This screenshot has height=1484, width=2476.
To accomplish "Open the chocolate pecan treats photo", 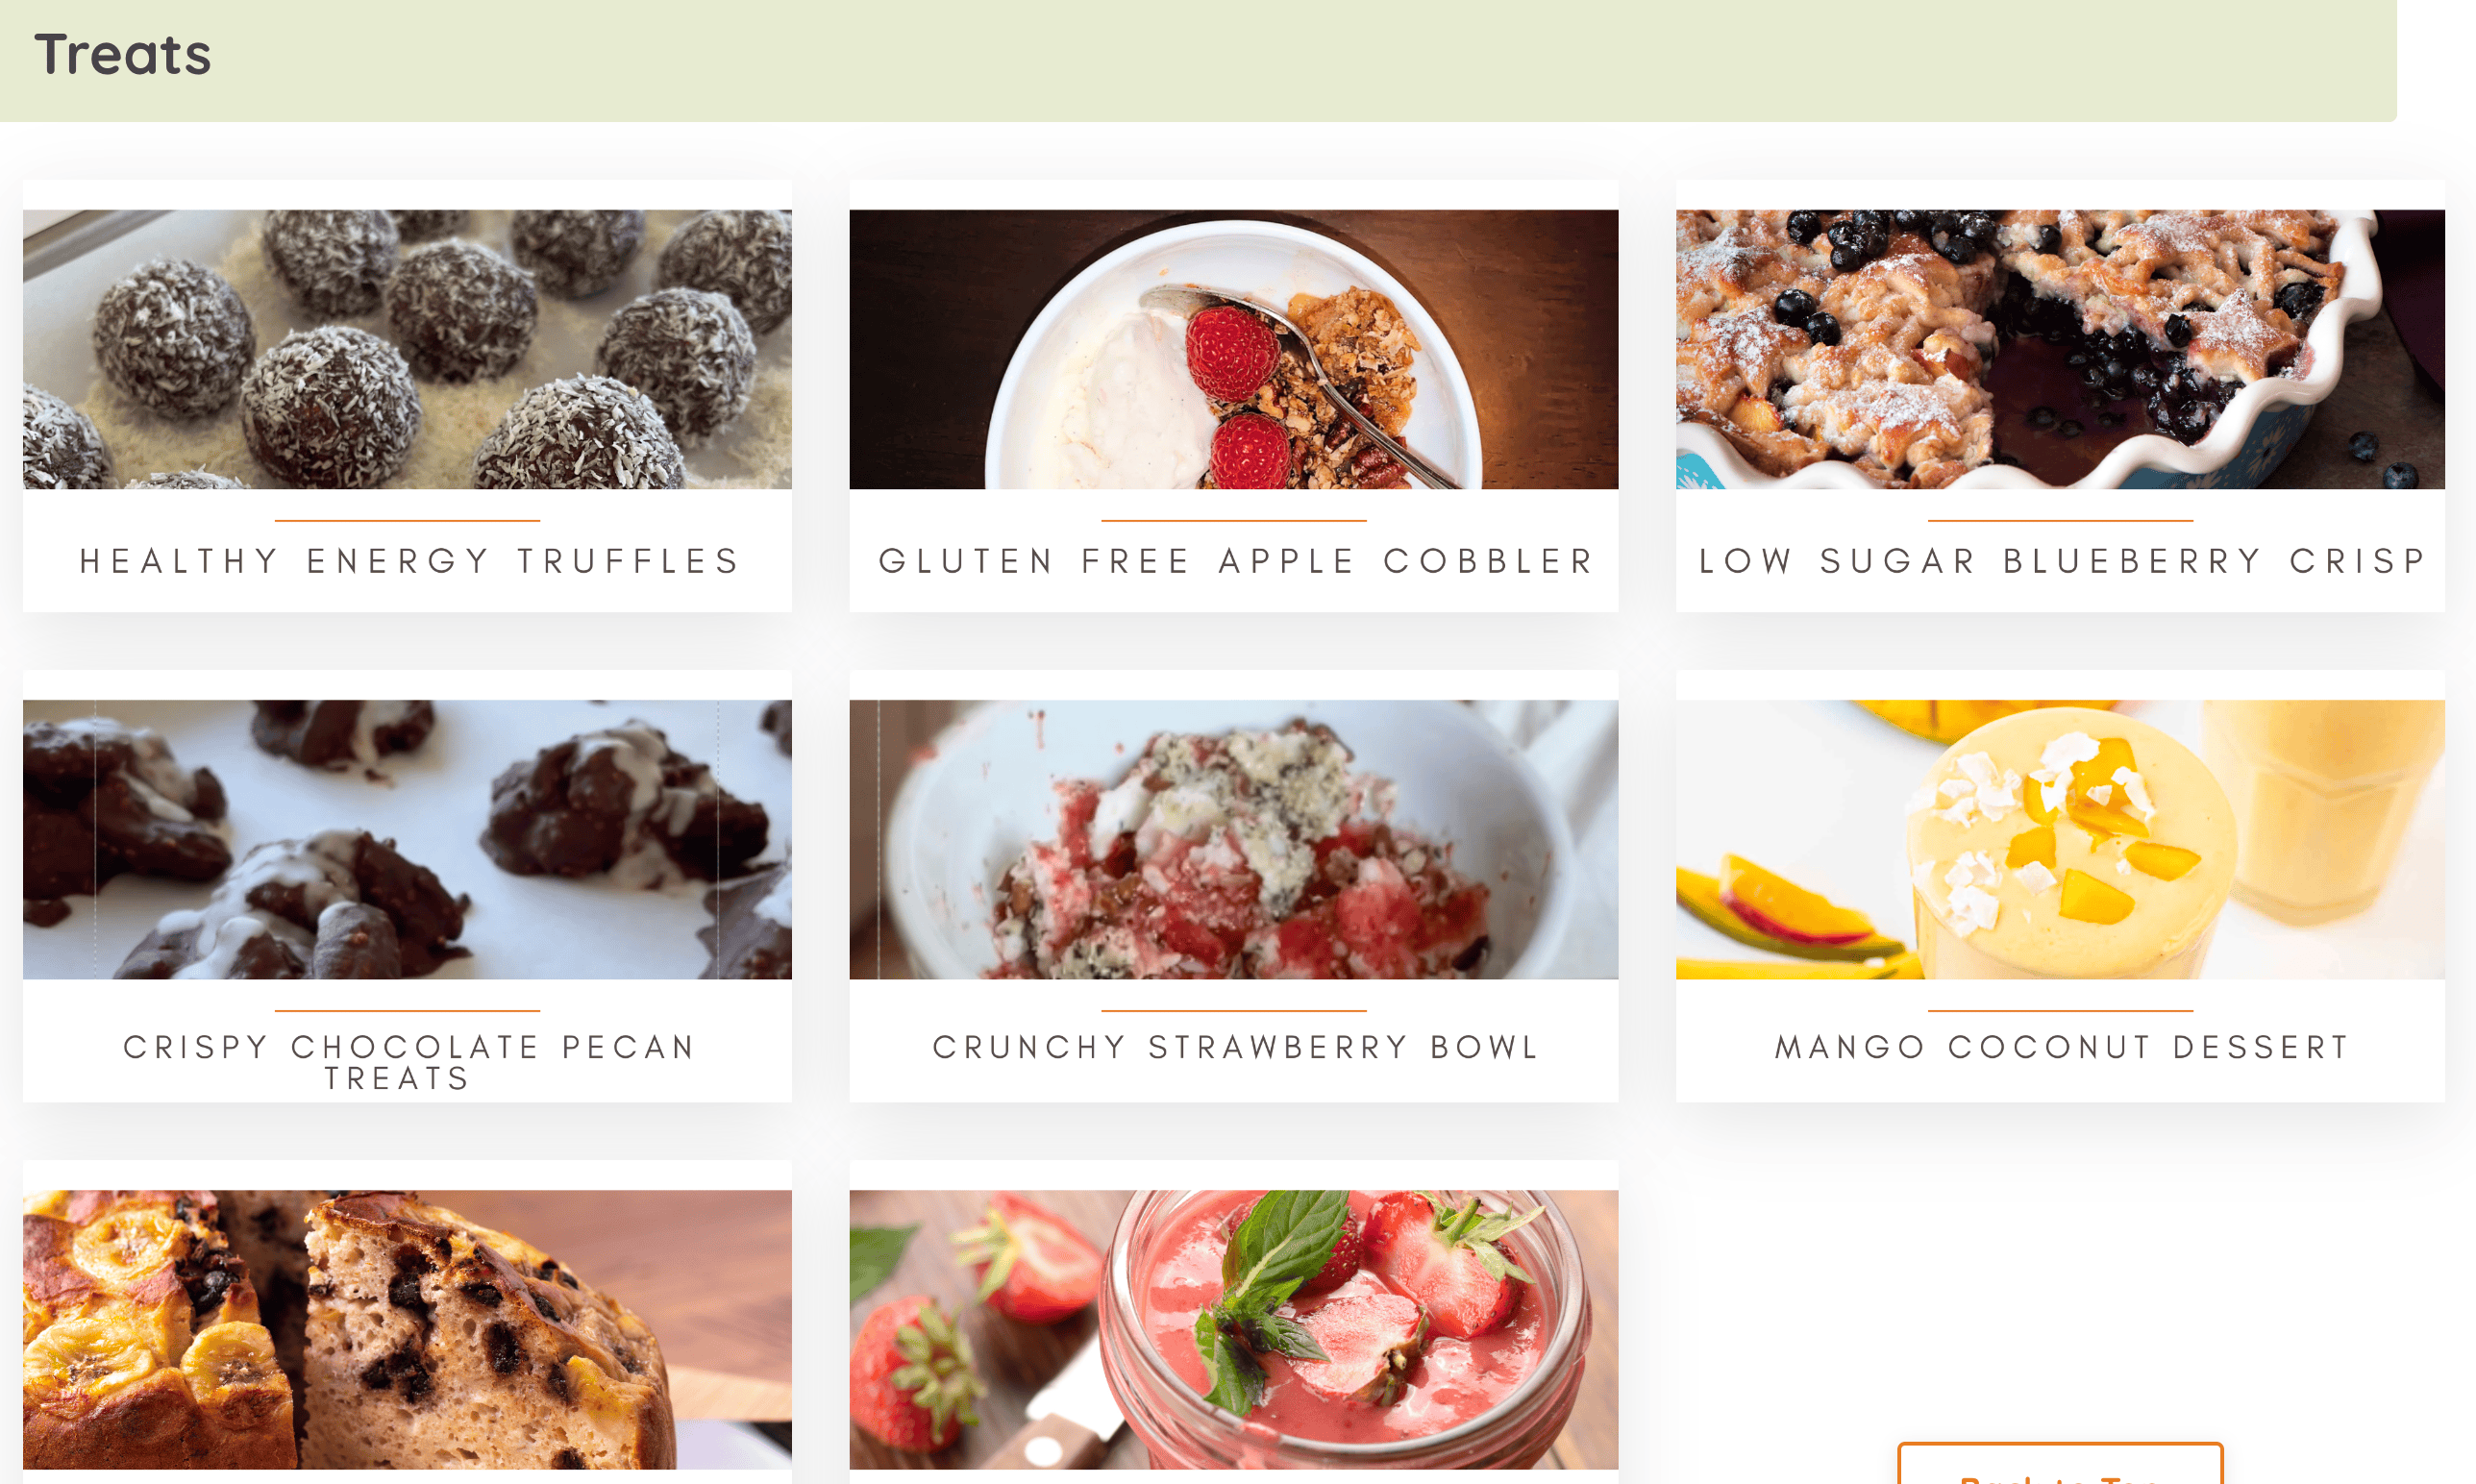I will click(x=407, y=839).
